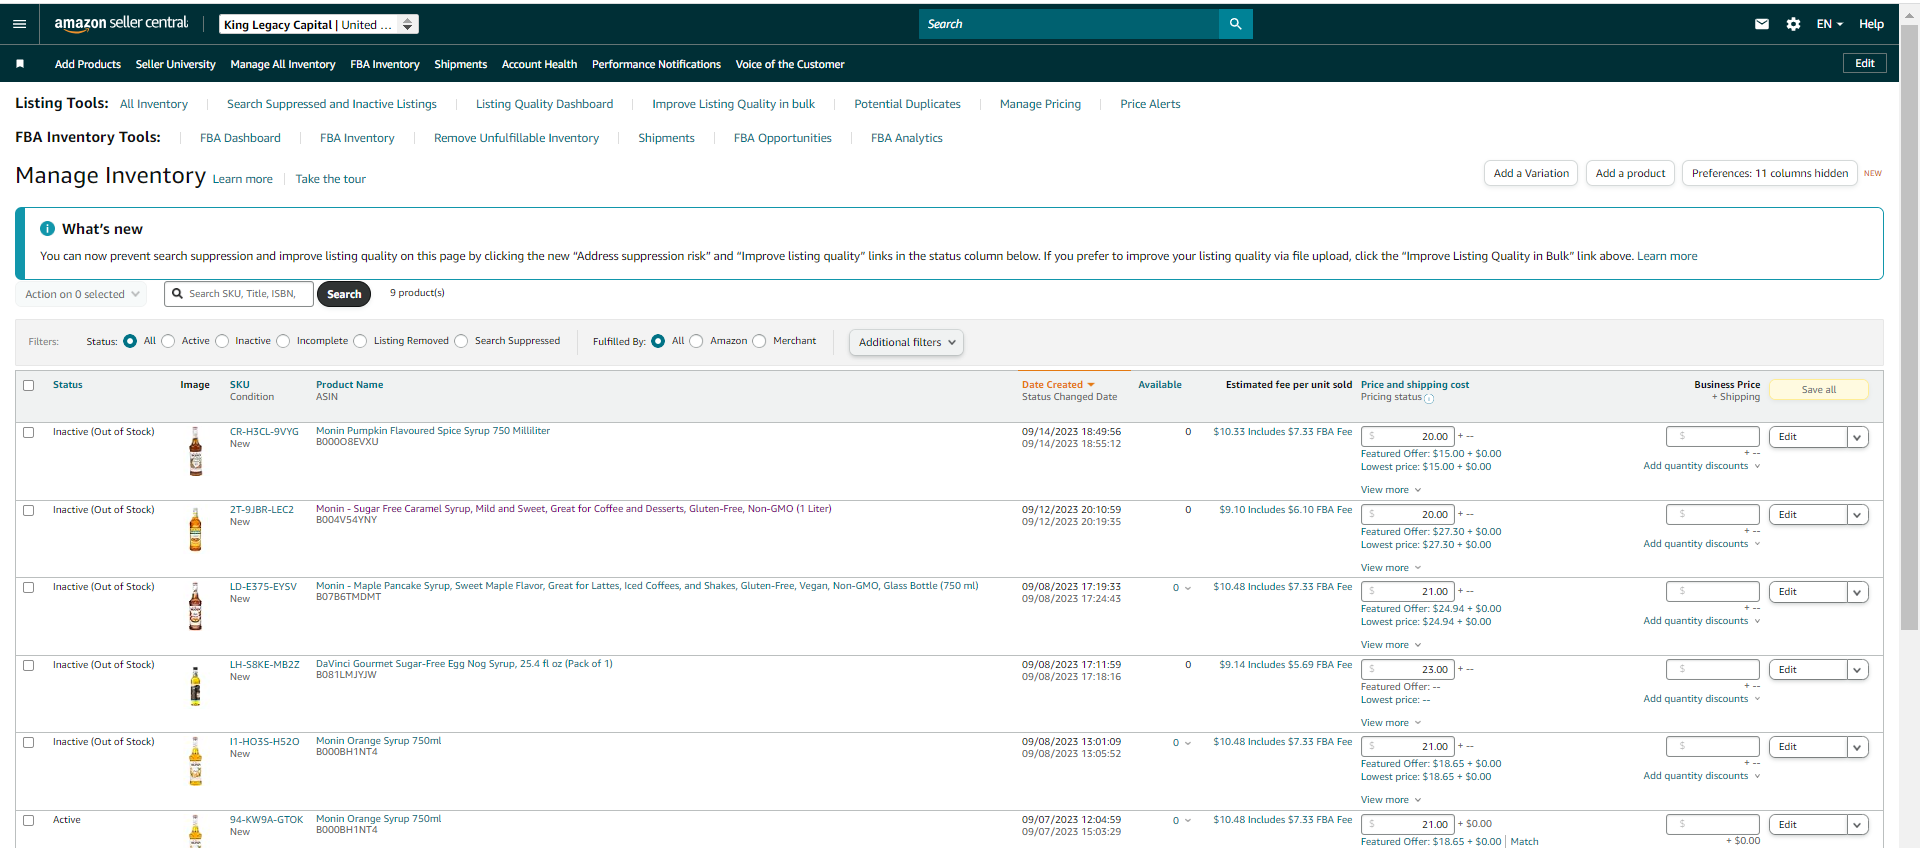This screenshot has height=848, width=1920.
Task: Open the FBA Analytics tool tab
Action: [907, 138]
